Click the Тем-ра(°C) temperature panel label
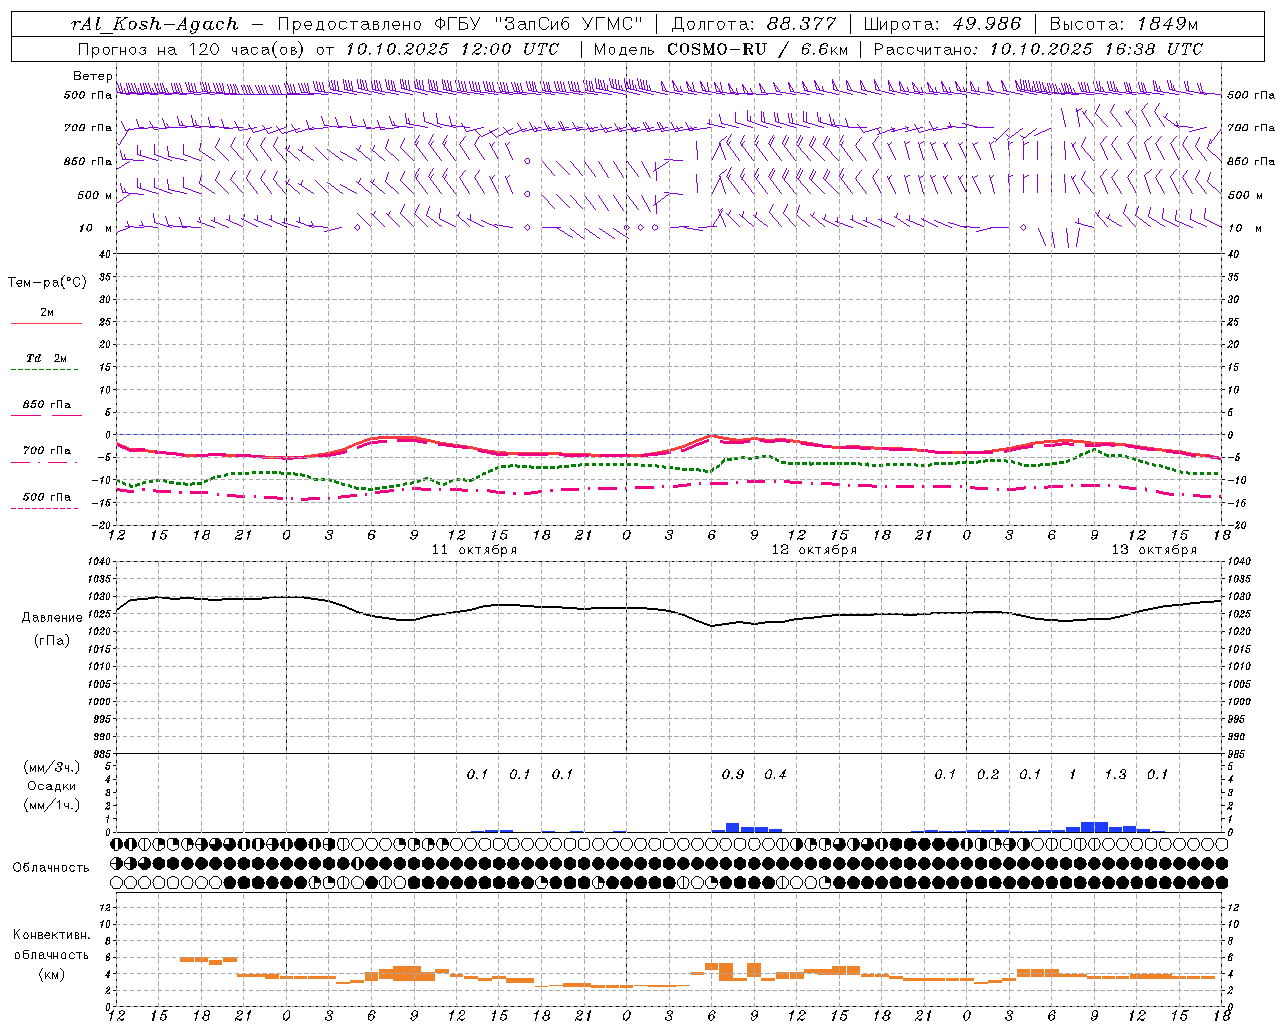Screen dimensions: 1280x1024 coord(47,283)
